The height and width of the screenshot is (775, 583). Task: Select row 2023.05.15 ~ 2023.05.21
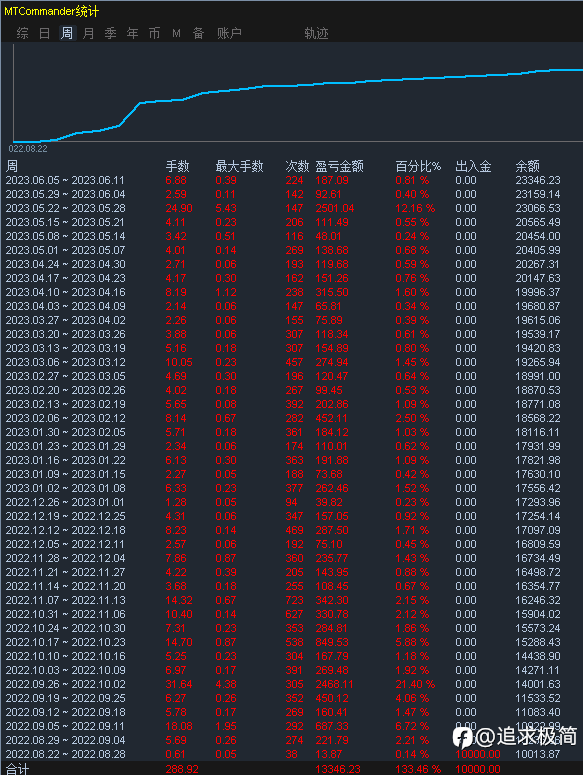292,222
